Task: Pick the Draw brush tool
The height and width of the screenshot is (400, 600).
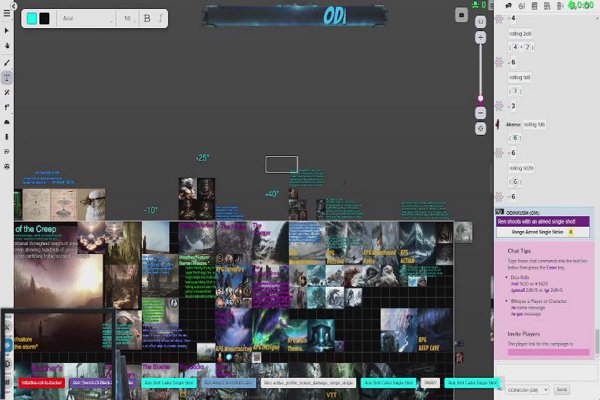Action: [x=7, y=63]
